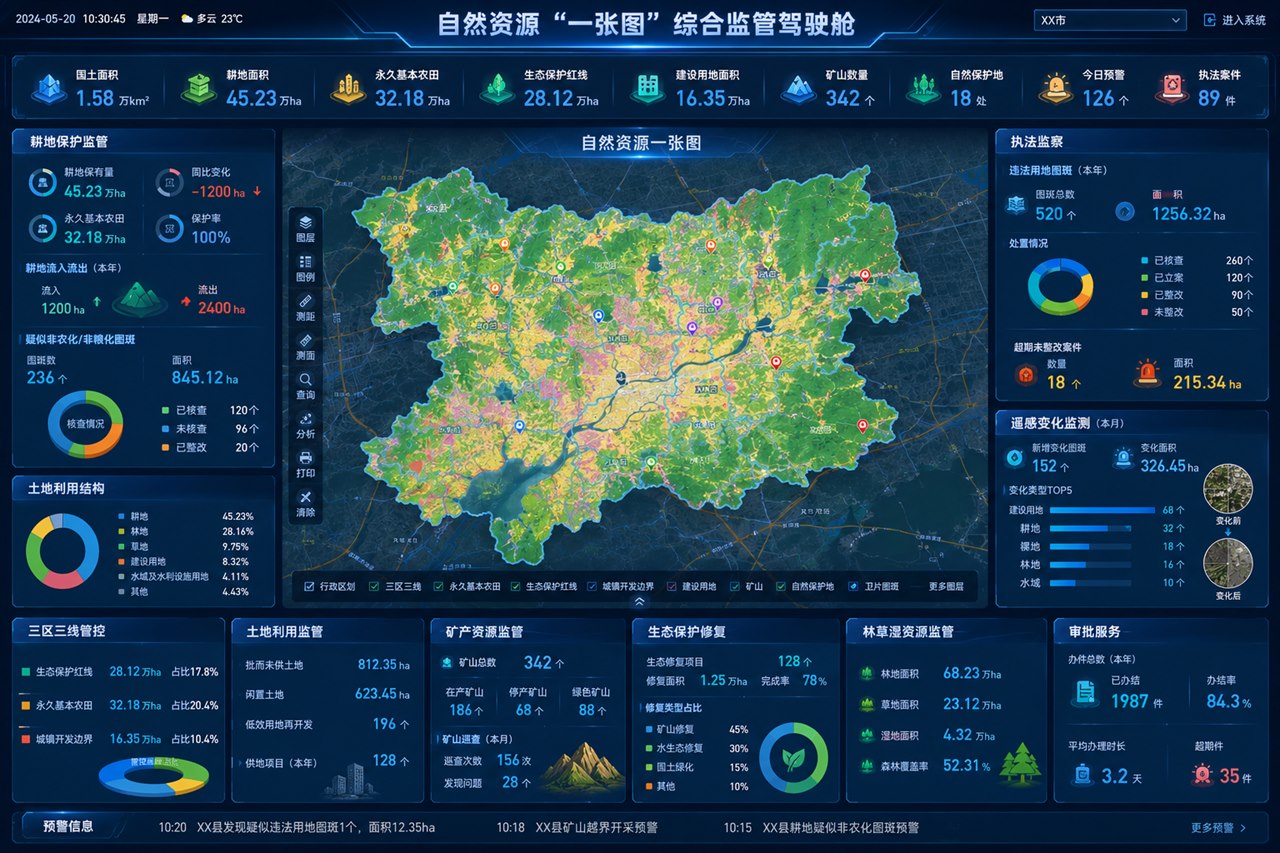
Task: Expand 更多图层 more layers
Action: pyautogui.click(x=946, y=586)
